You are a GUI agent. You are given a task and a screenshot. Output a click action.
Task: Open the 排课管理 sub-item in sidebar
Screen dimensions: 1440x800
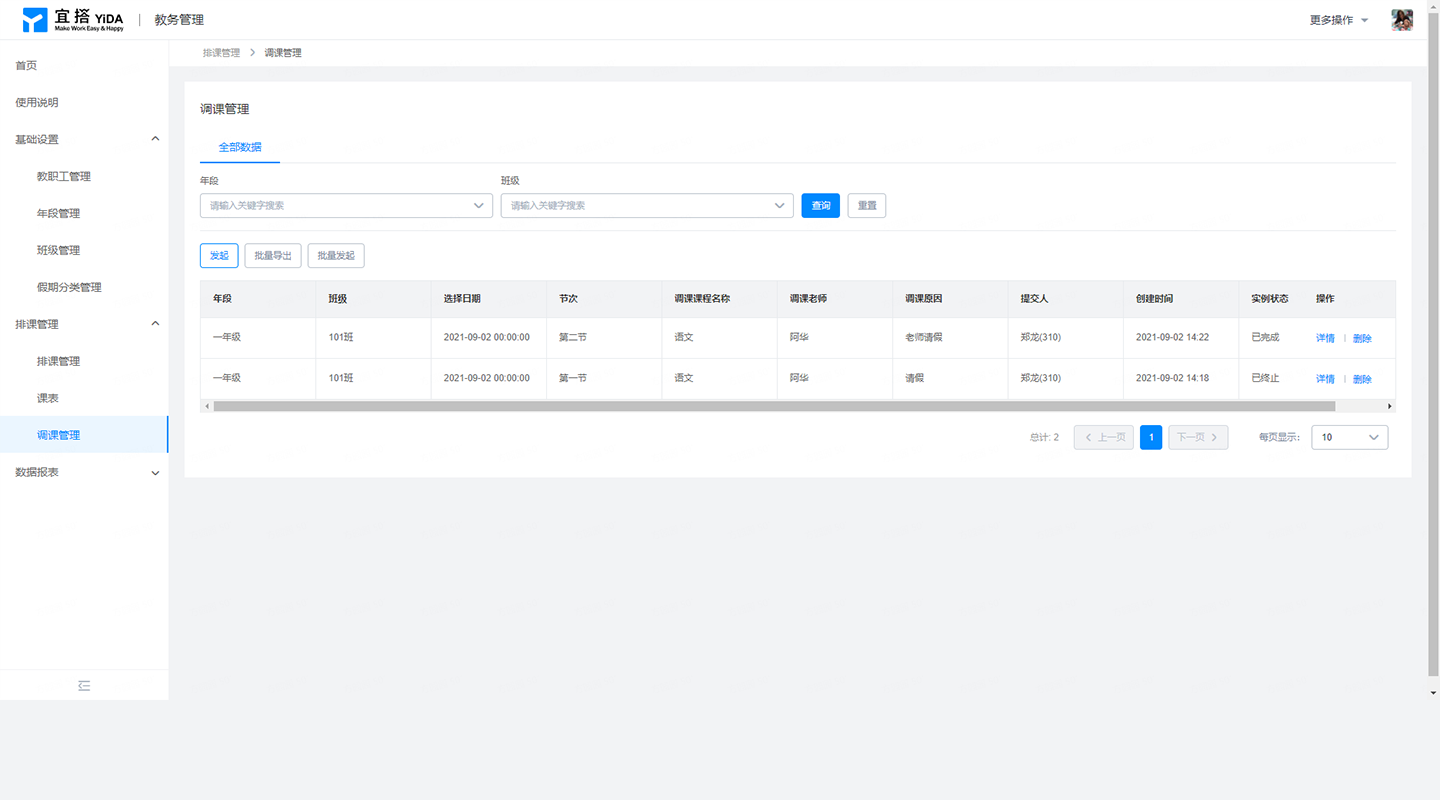pyautogui.click(x=58, y=361)
